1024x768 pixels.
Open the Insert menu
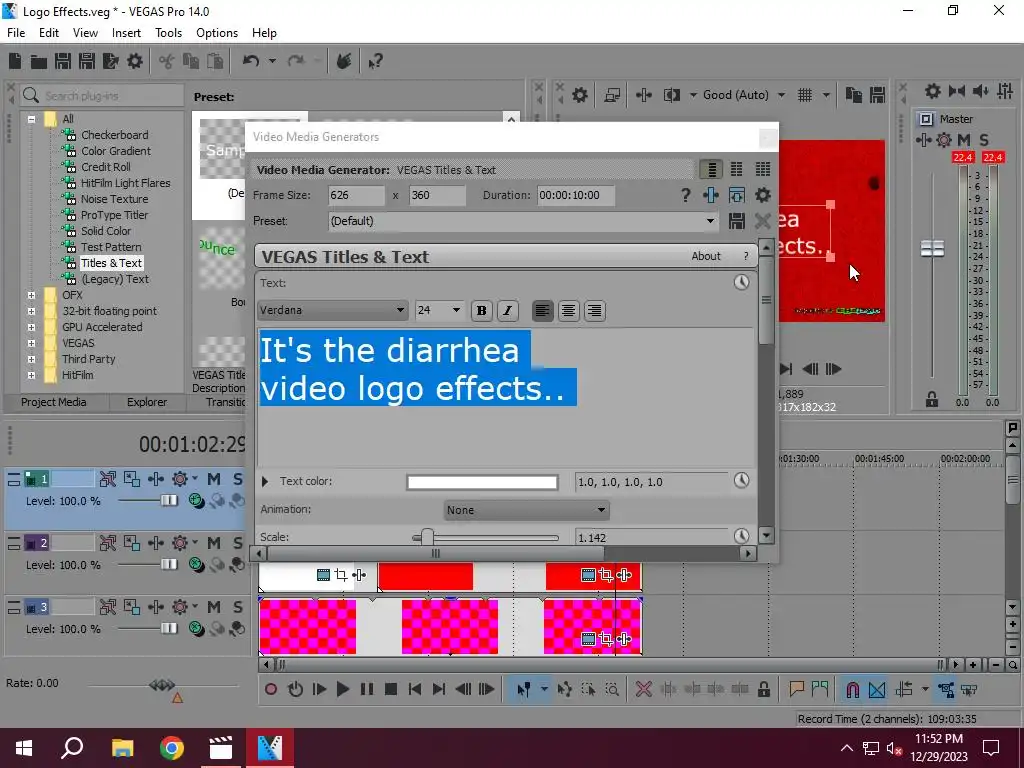[x=126, y=33]
